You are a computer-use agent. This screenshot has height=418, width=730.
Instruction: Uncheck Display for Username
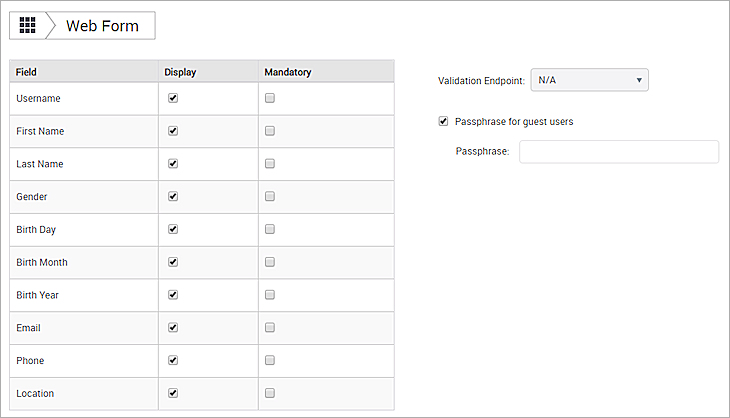(x=173, y=98)
